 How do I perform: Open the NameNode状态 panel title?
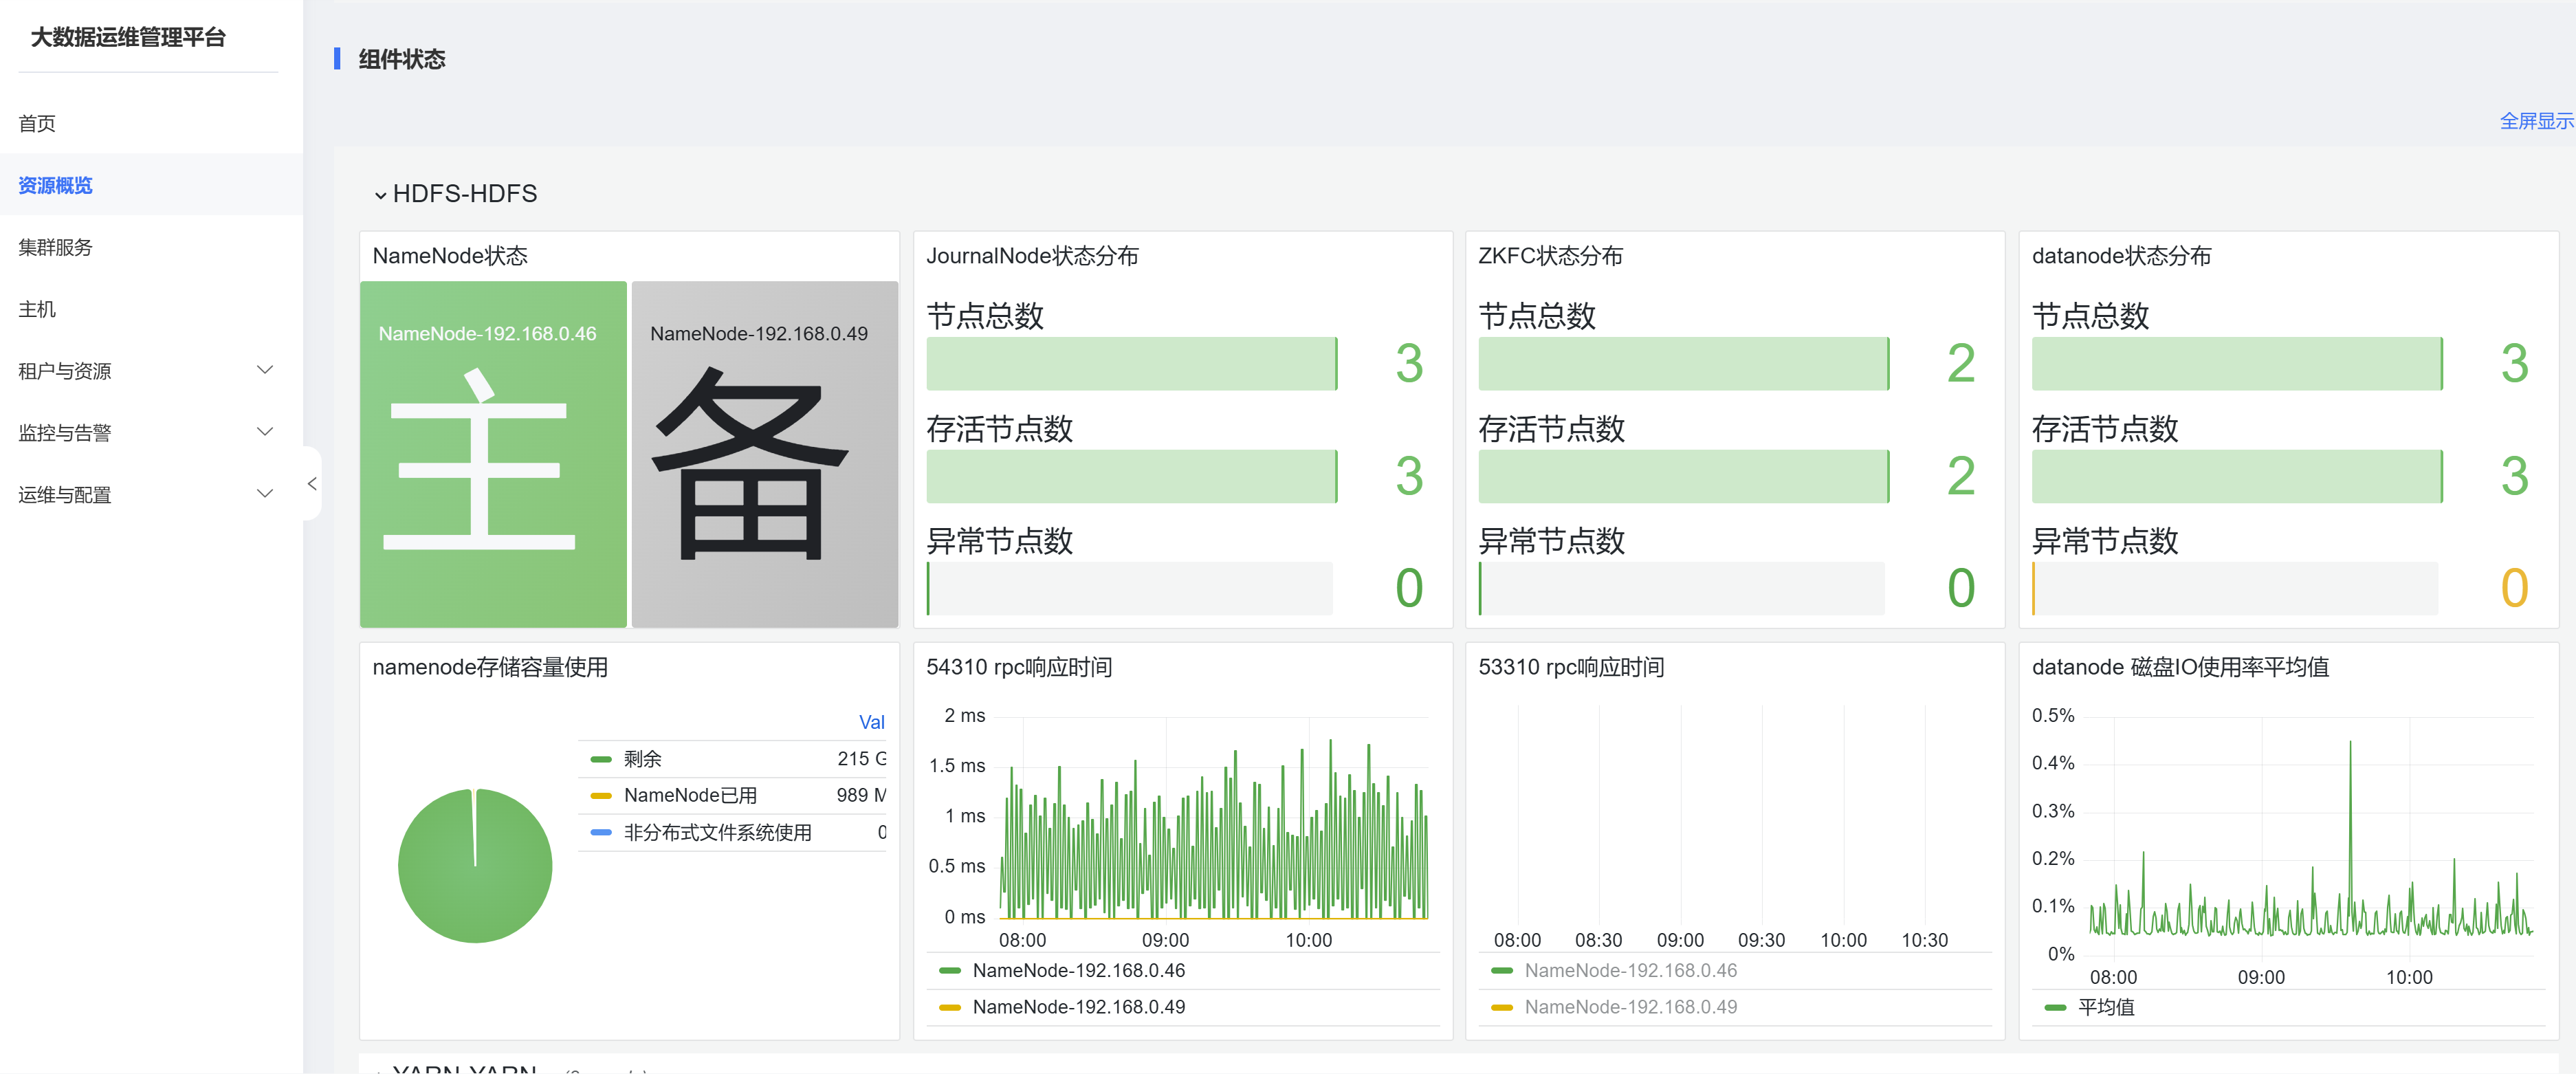click(450, 256)
